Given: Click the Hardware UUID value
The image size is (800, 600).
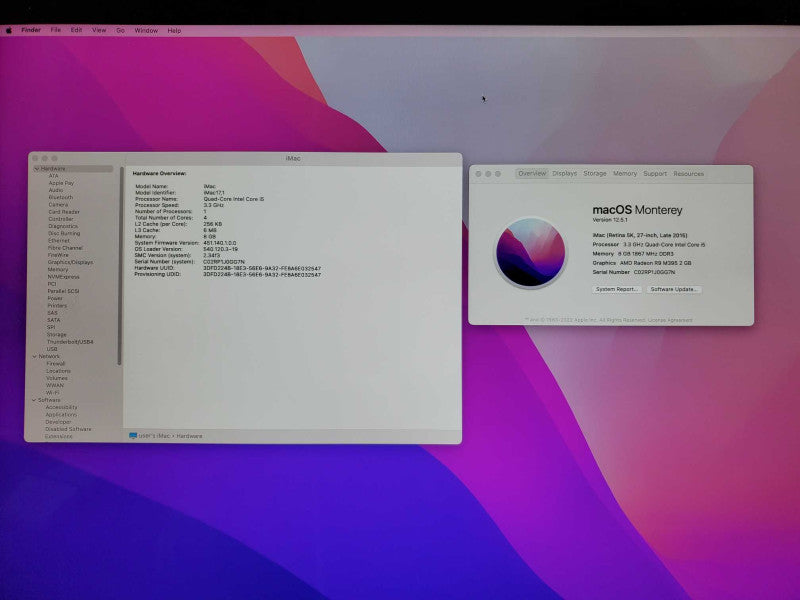Looking at the screenshot, I should (262, 268).
